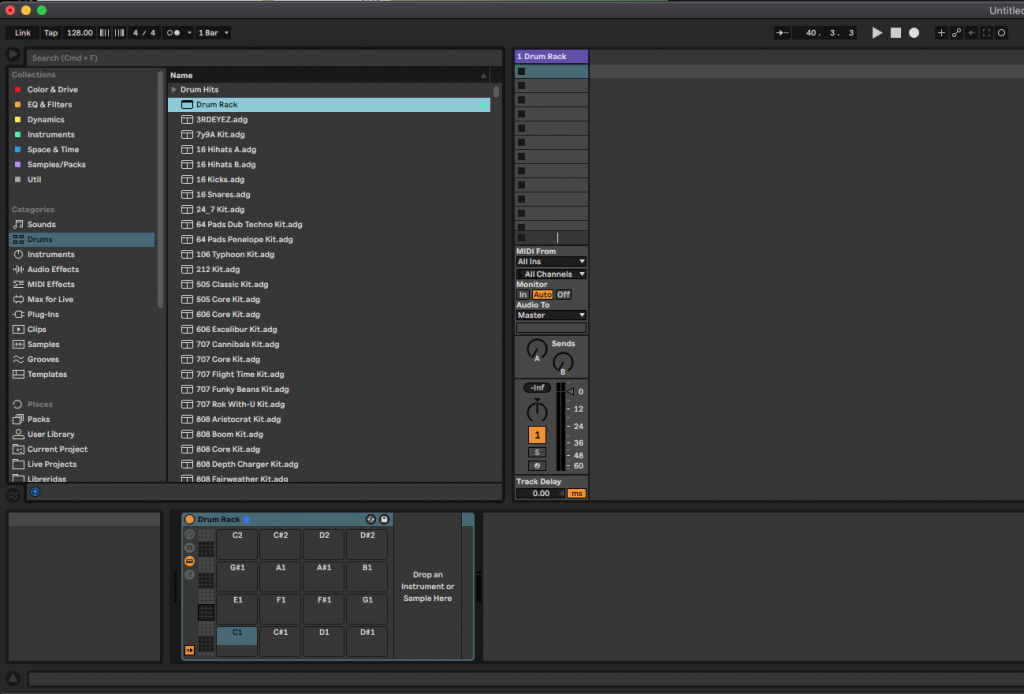This screenshot has width=1024, height=694.
Task: Set Monitor to Off
Action: tap(563, 294)
